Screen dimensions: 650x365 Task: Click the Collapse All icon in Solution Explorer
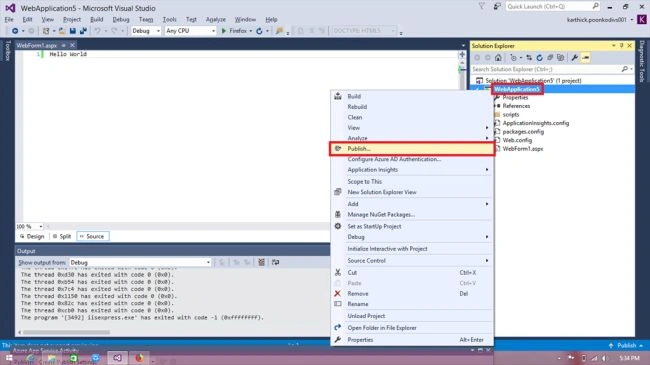pos(550,58)
